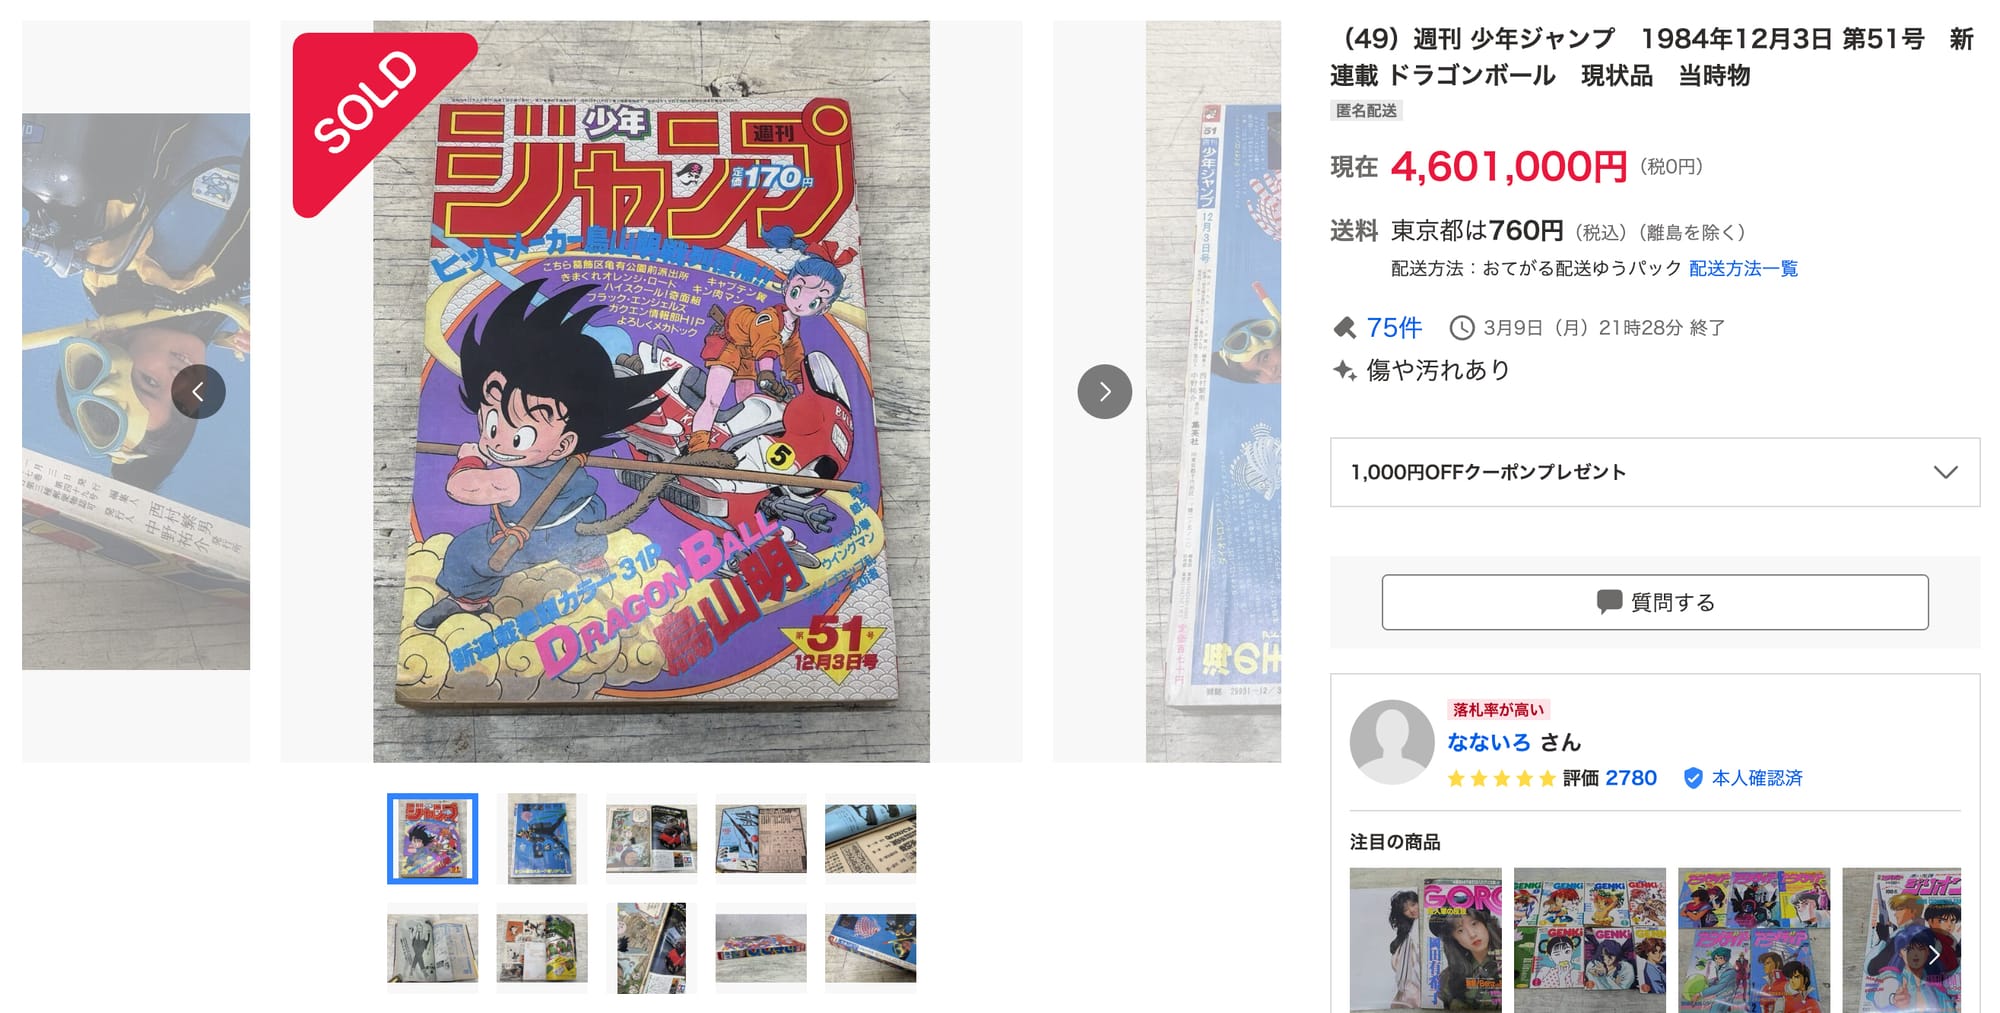Click the bid hammer icon
2000x1013 pixels.
pos(1345,327)
